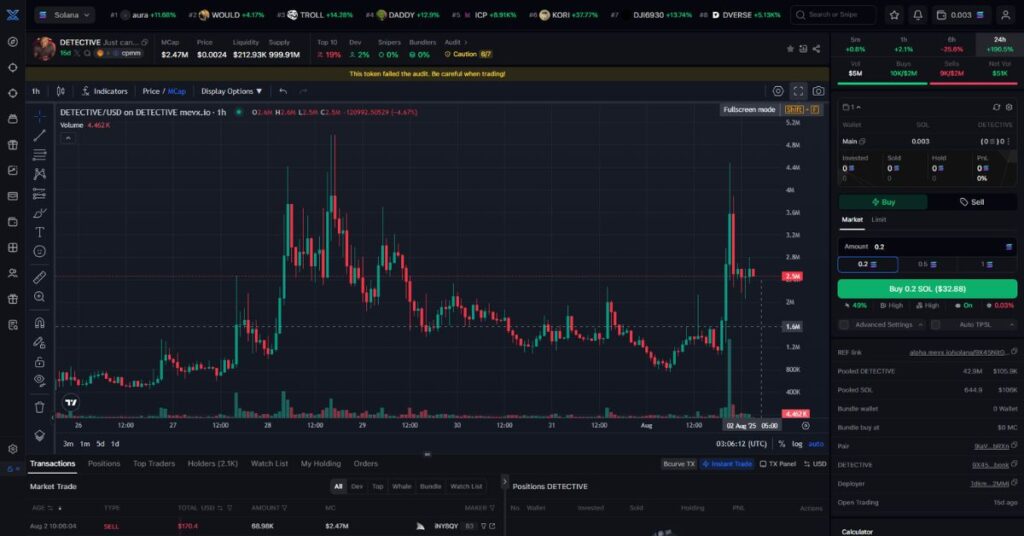Select the crosshair cursor tool
Screen dimensions: 1024x536
tap(40, 116)
